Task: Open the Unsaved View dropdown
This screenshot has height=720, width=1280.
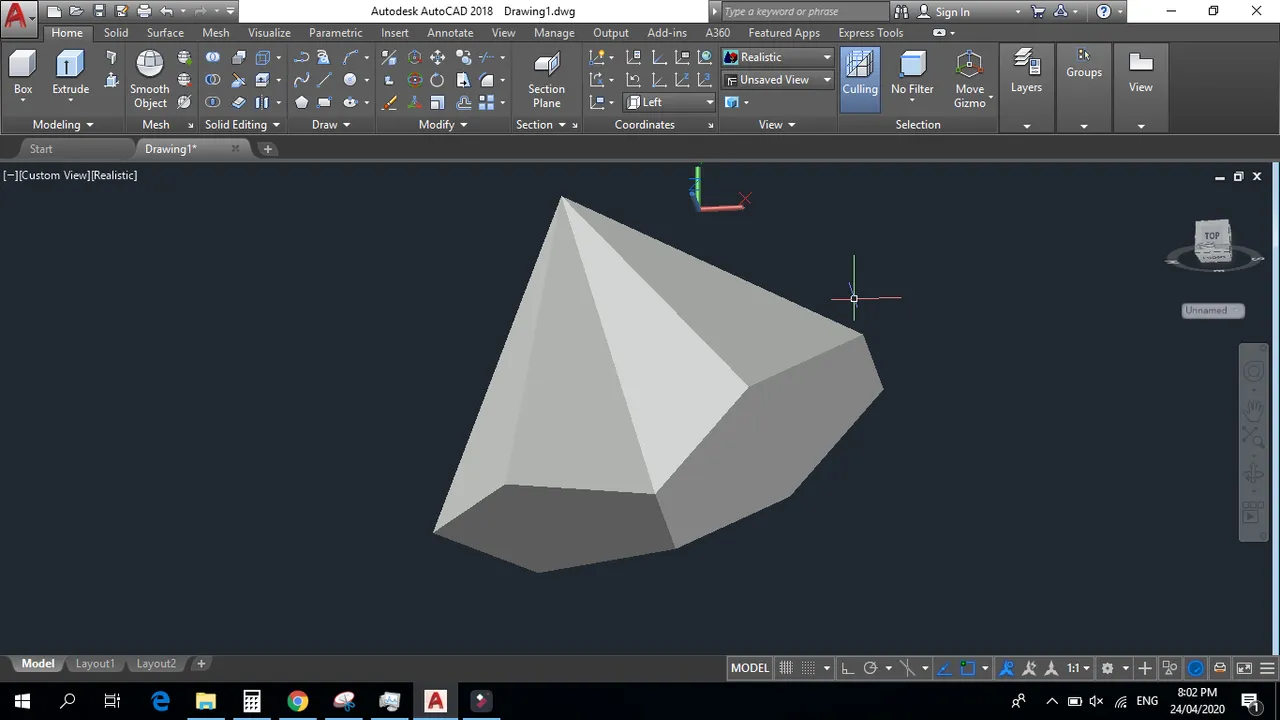Action: point(777,80)
